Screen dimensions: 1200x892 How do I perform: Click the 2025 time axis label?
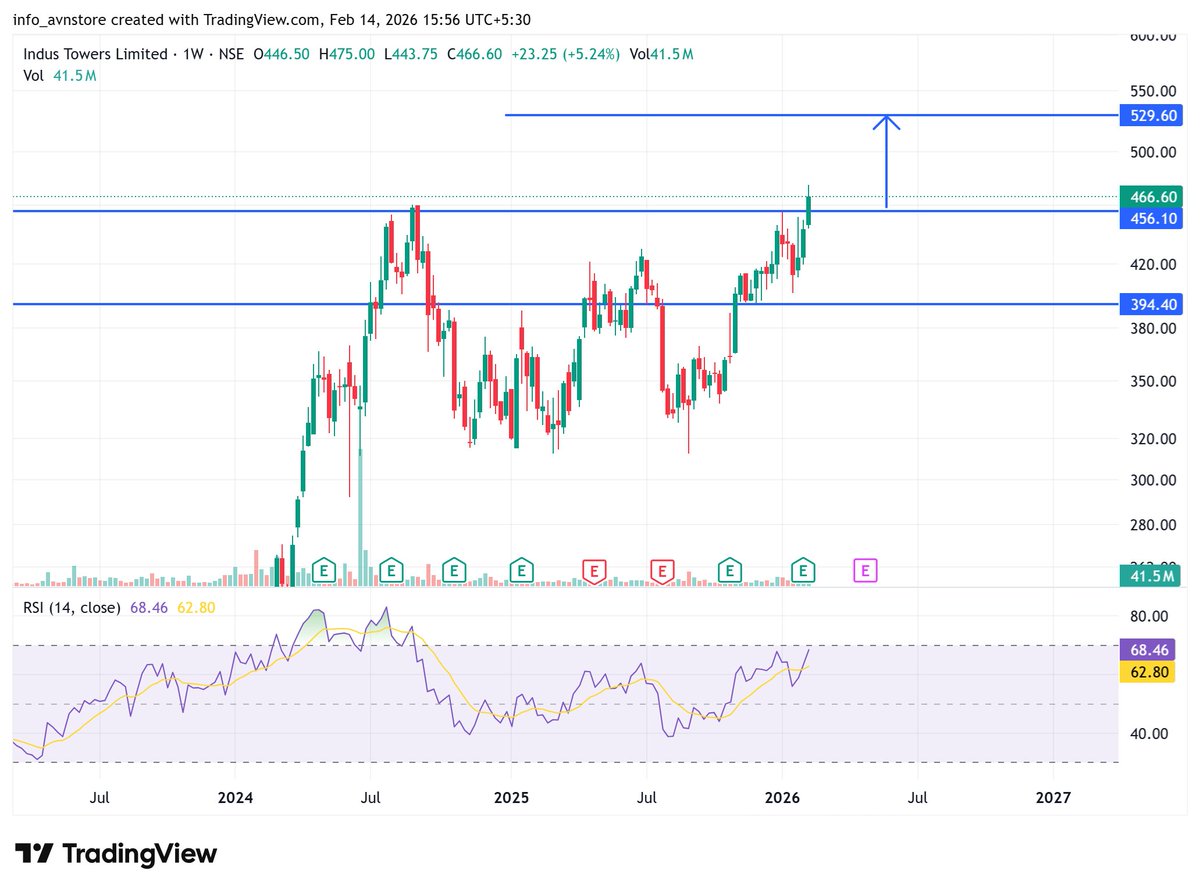(511, 797)
